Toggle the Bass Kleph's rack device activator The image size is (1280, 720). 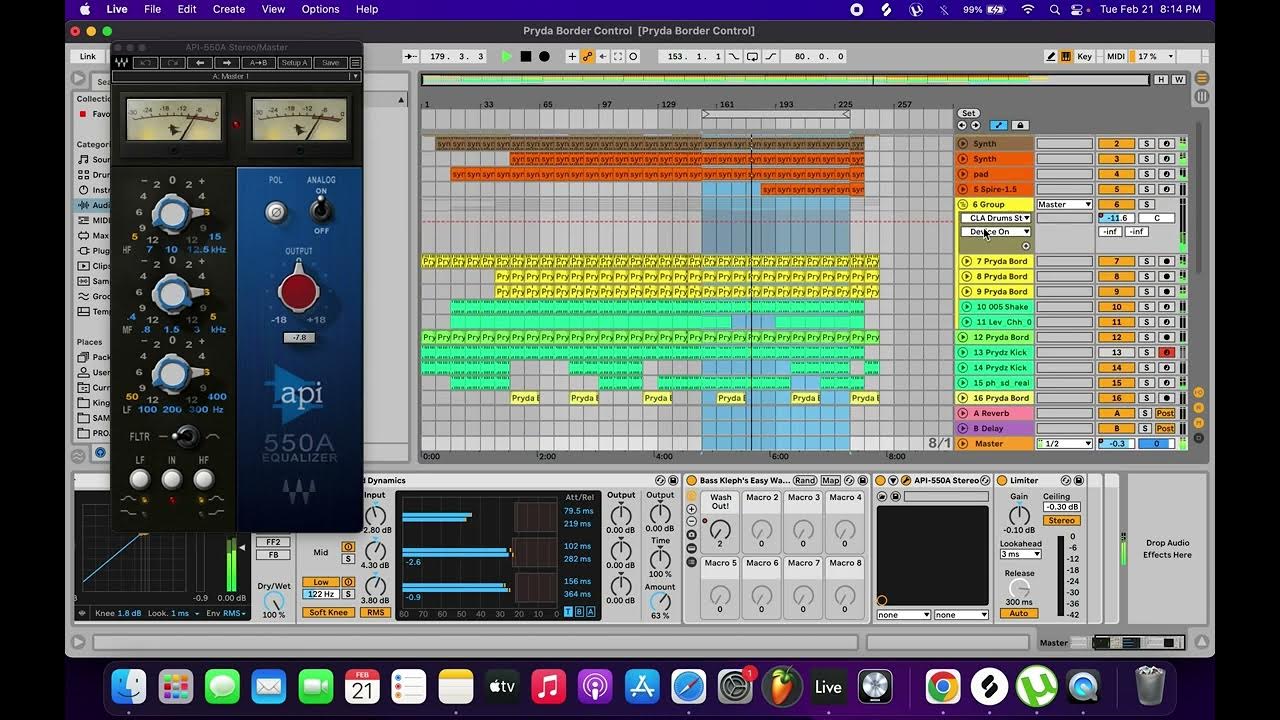click(691, 481)
